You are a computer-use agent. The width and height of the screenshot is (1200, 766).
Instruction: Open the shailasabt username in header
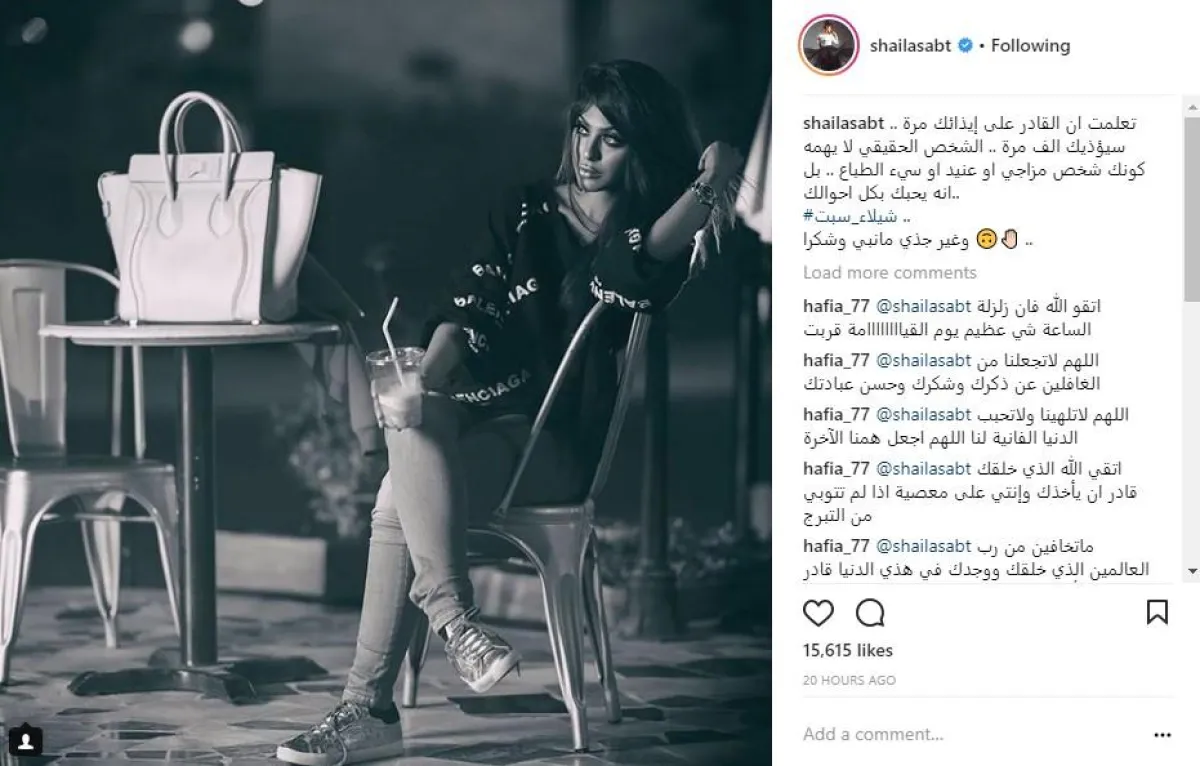[x=910, y=46]
